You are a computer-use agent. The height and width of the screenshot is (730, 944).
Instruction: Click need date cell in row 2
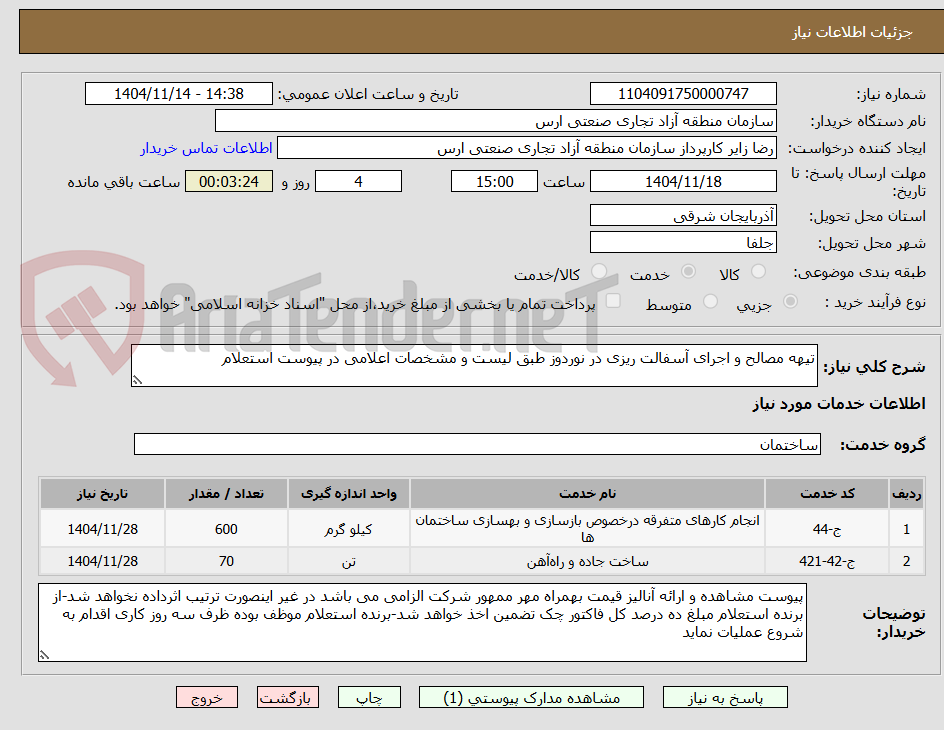click(x=102, y=561)
